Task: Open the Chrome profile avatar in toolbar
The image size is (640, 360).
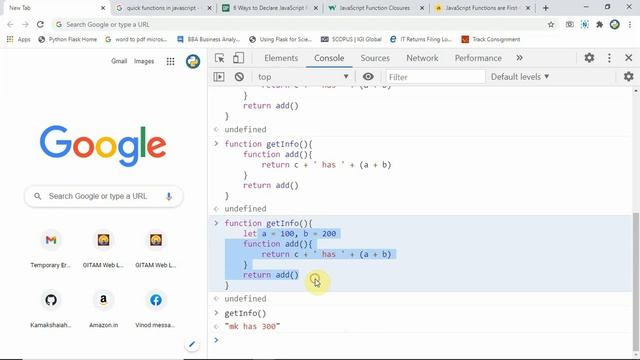Action: point(615,24)
